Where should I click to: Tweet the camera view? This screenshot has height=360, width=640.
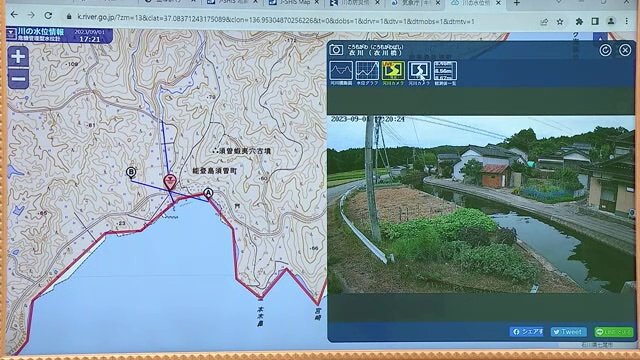pos(569,332)
